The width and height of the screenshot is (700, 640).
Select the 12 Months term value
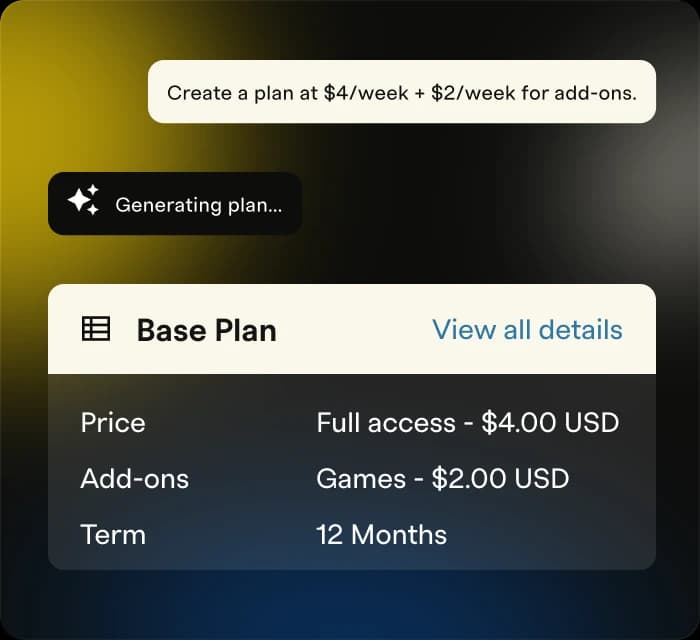(x=381, y=534)
